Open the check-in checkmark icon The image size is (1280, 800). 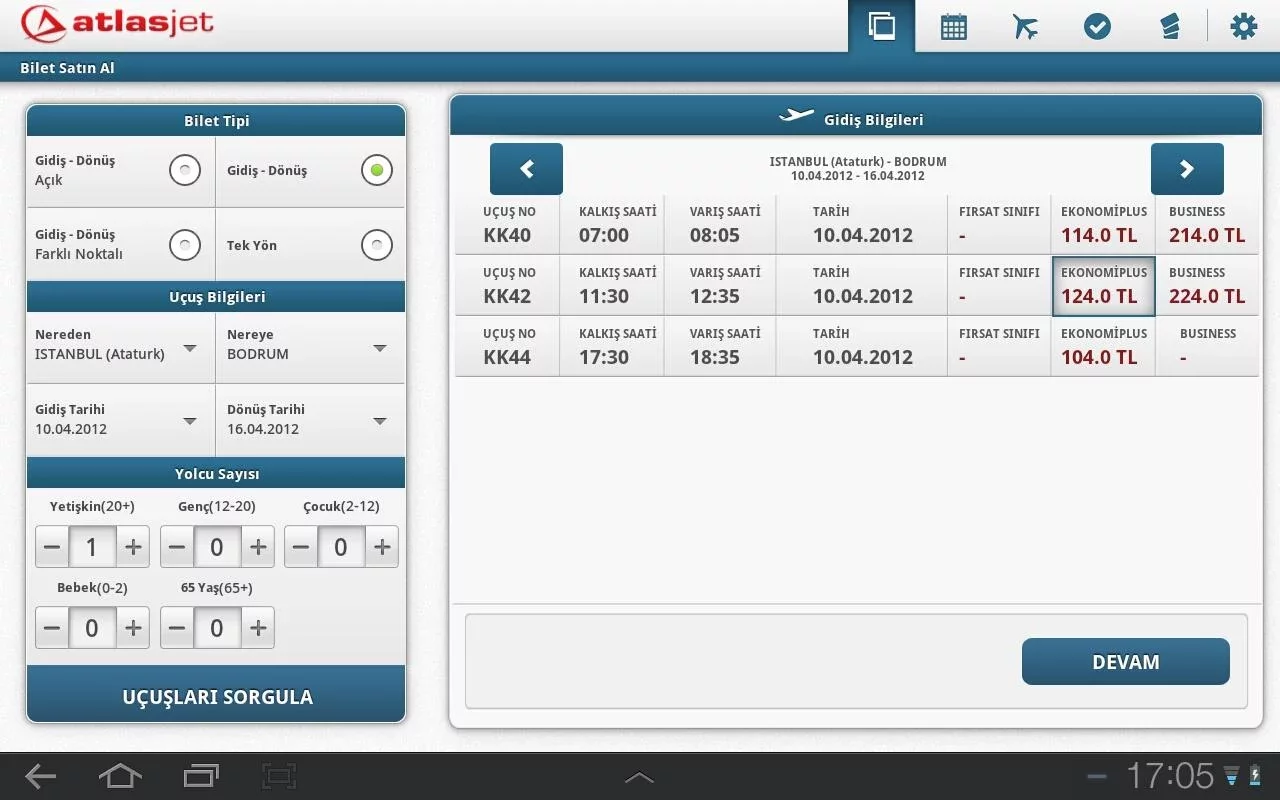[x=1097, y=26]
